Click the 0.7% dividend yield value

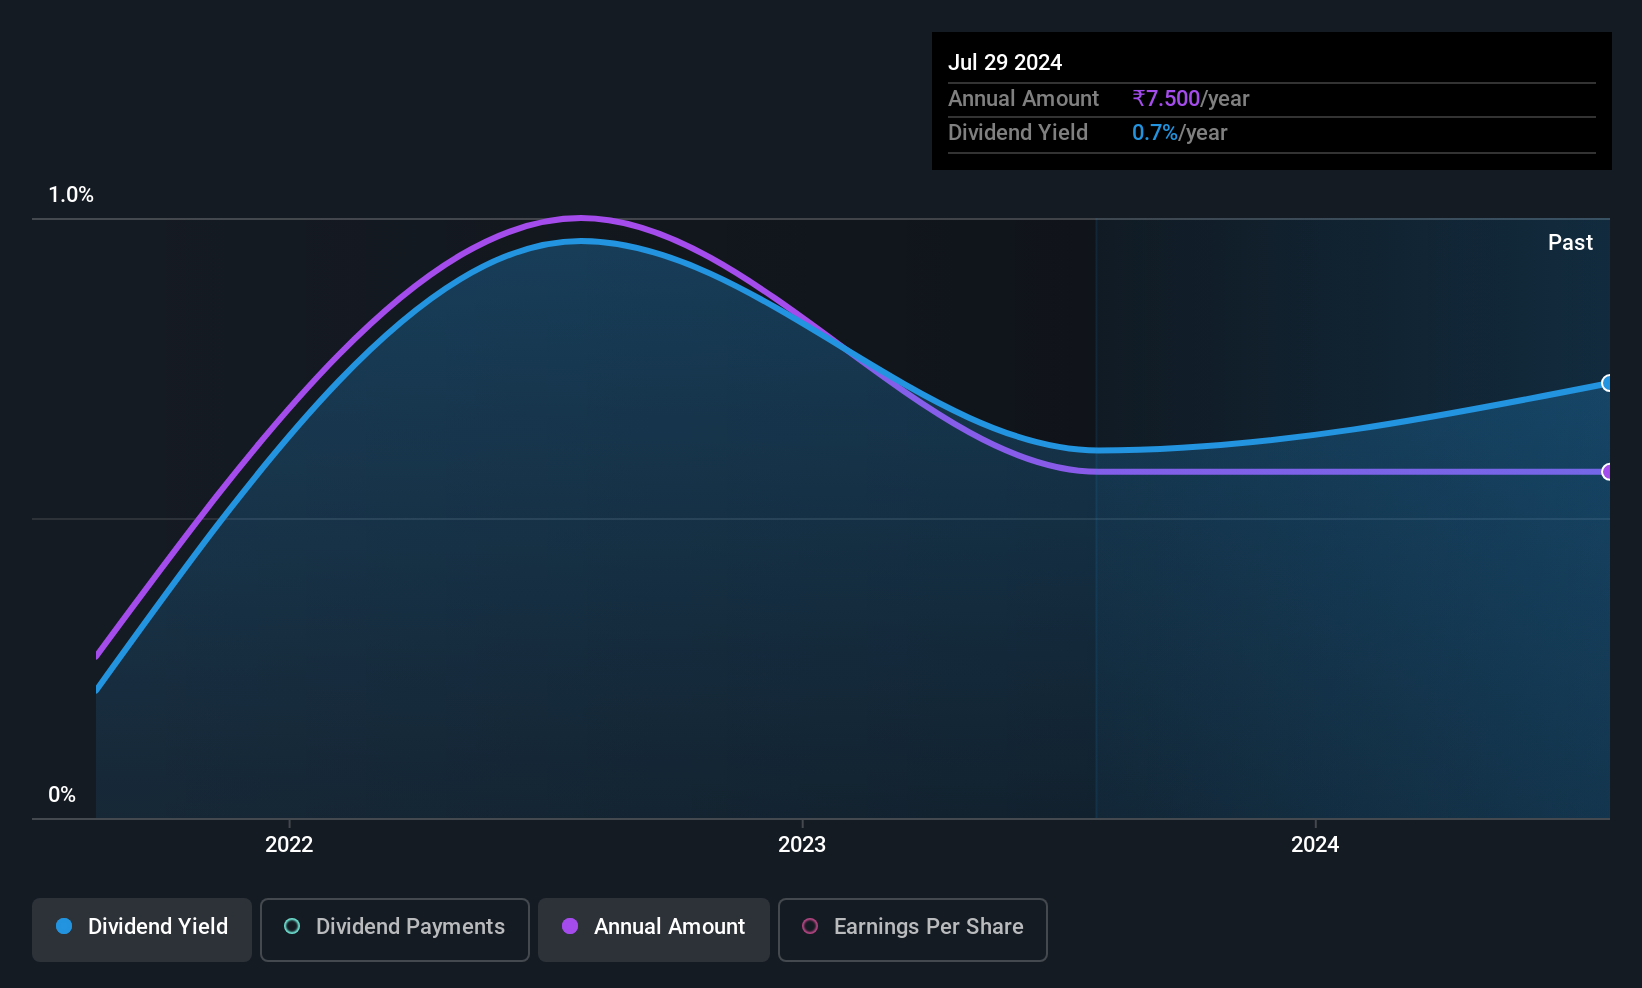1155,132
